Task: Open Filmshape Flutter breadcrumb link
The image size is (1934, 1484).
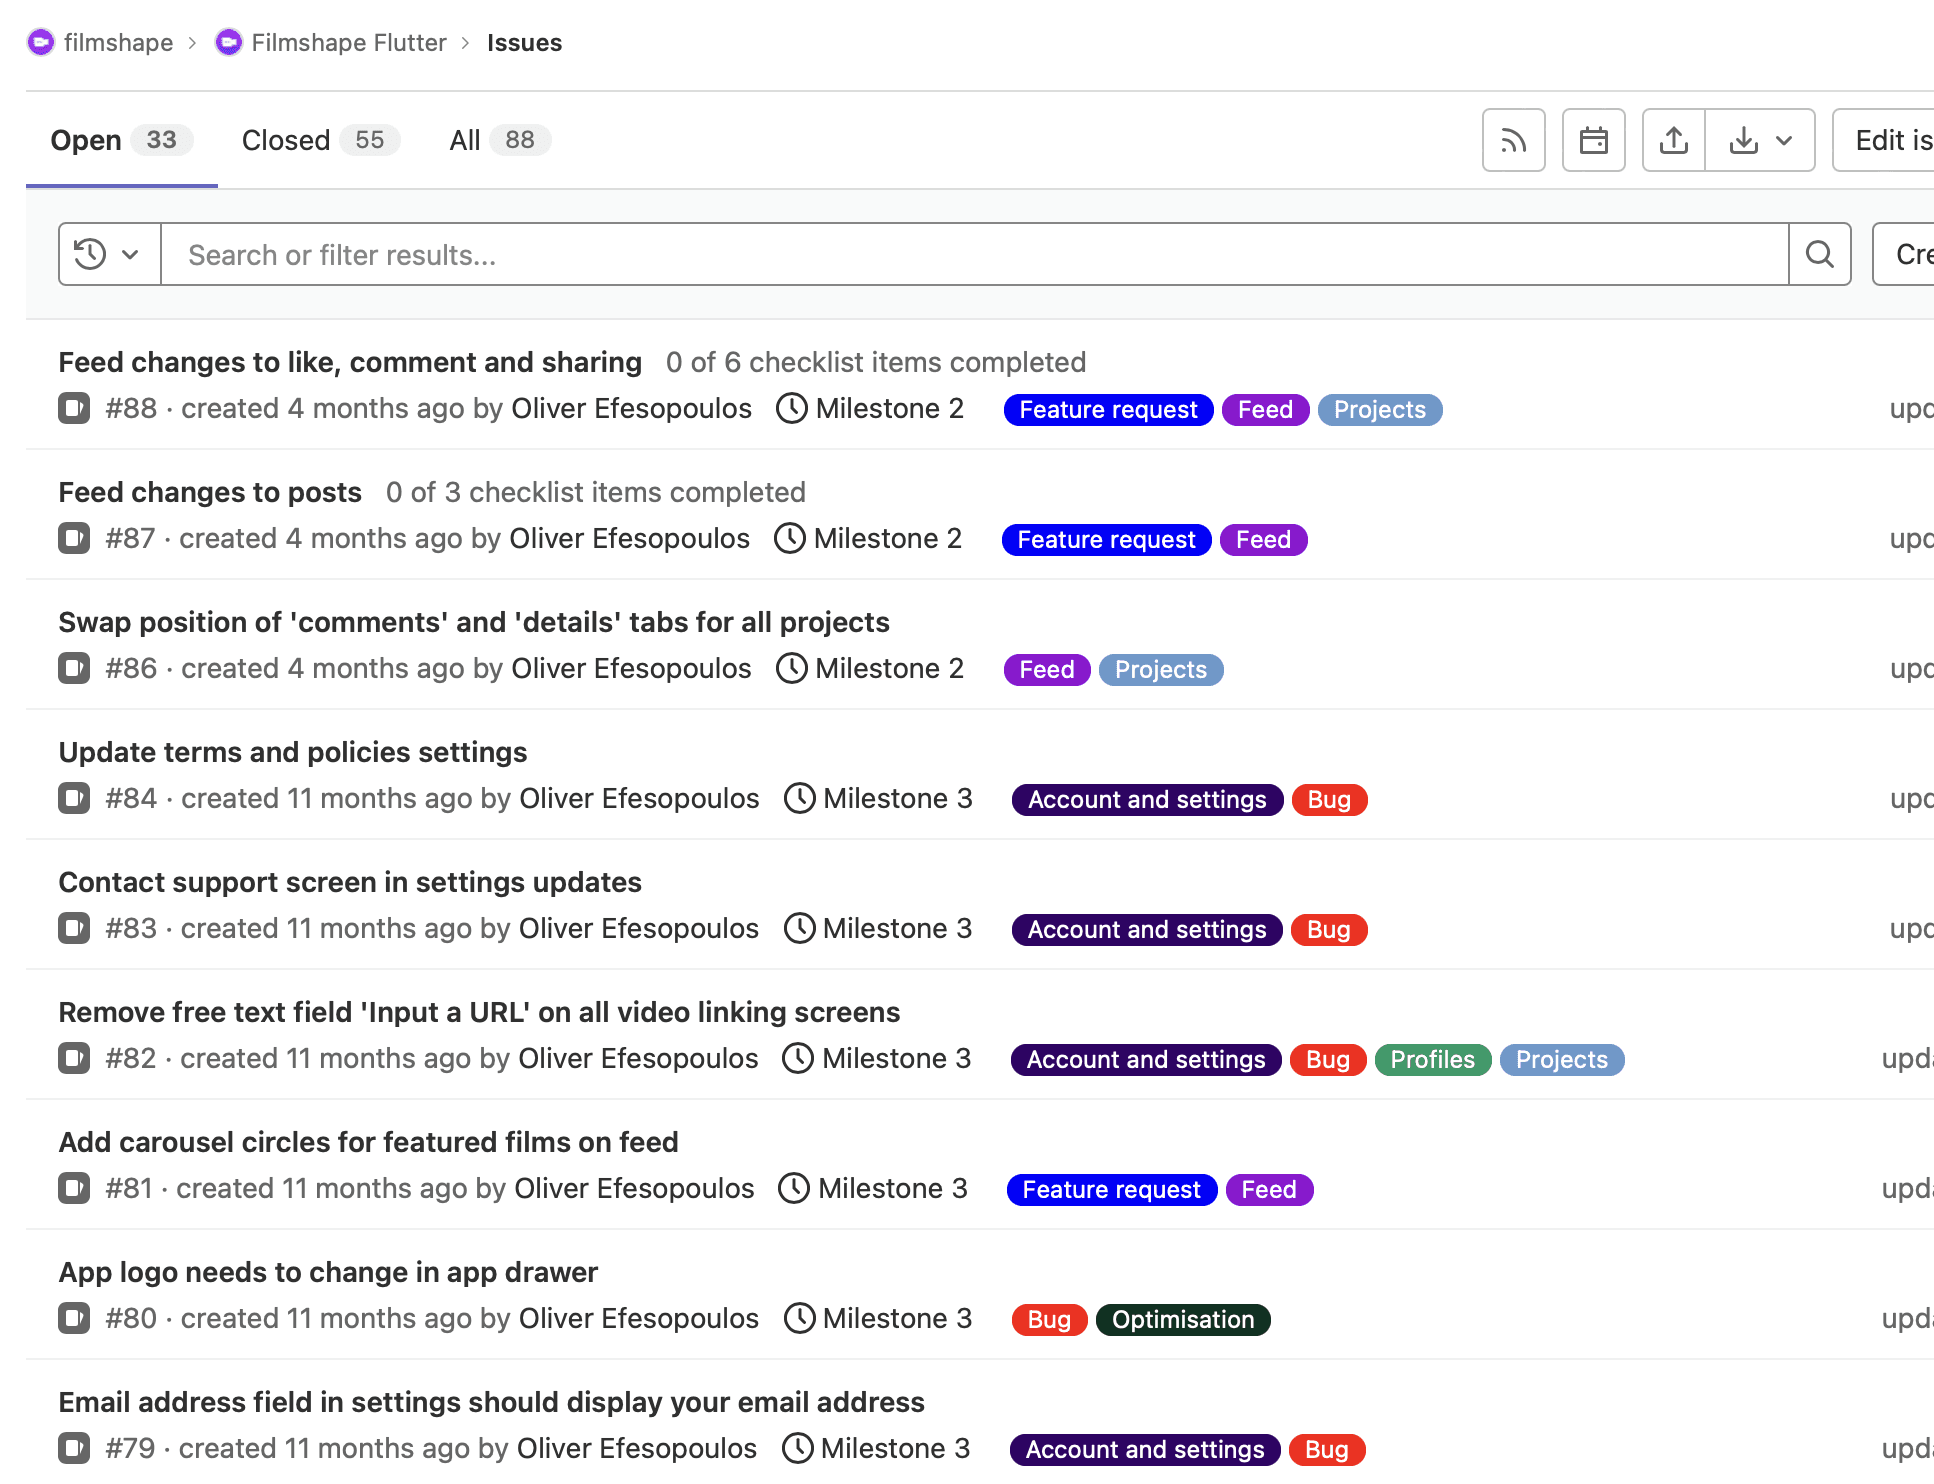Action: pos(348,42)
